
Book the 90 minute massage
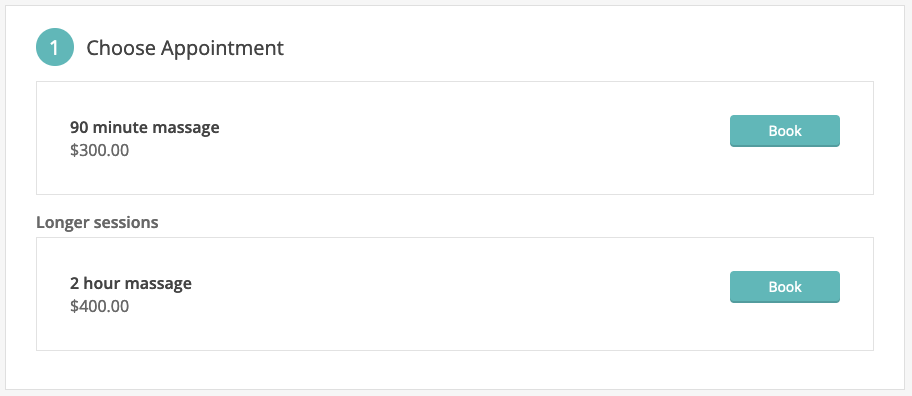click(x=785, y=131)
